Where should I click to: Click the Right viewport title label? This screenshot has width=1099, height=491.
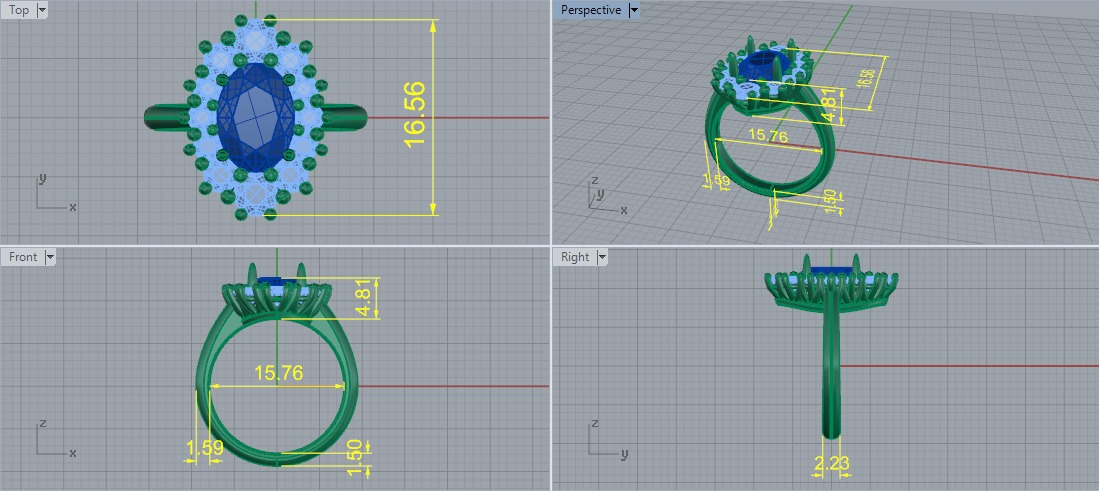[x=575, y=257]
